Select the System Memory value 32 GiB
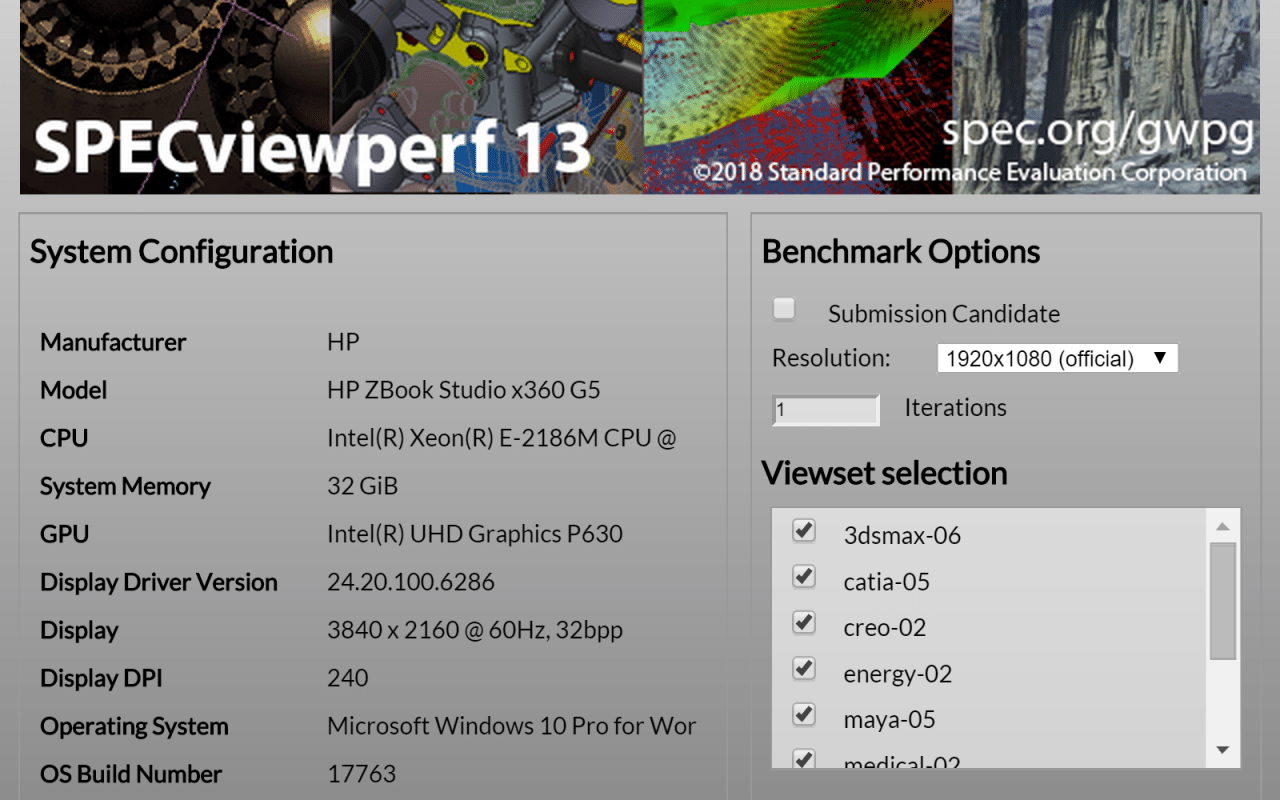This screenshot has width=1280, height=800. coord(362,486)
